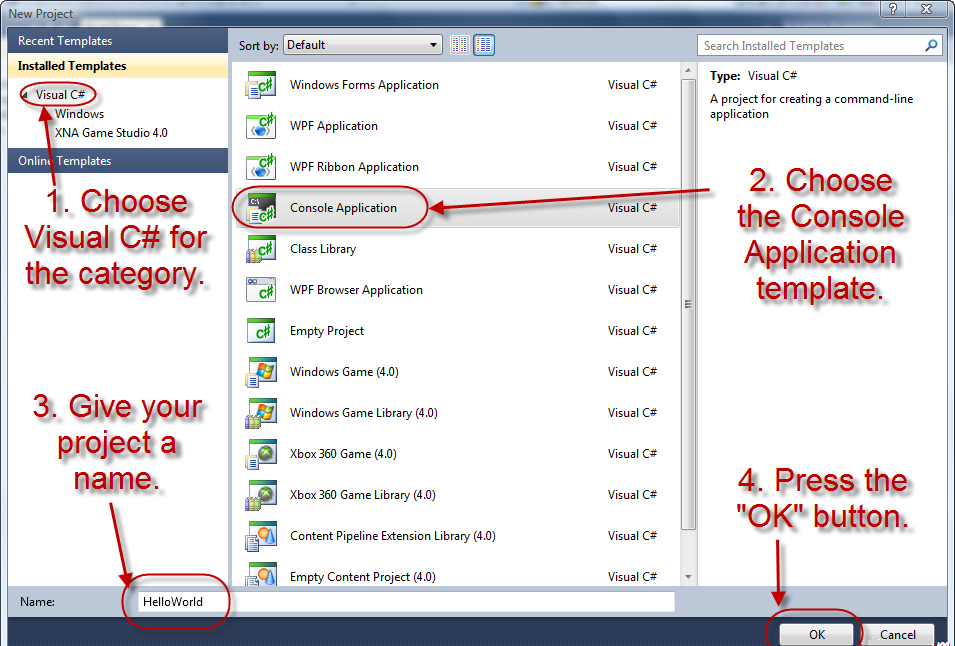Viewport: 955px width, 646px height.
Task: Click the template list scroll up arrow
Action: [x=688, y=71]
